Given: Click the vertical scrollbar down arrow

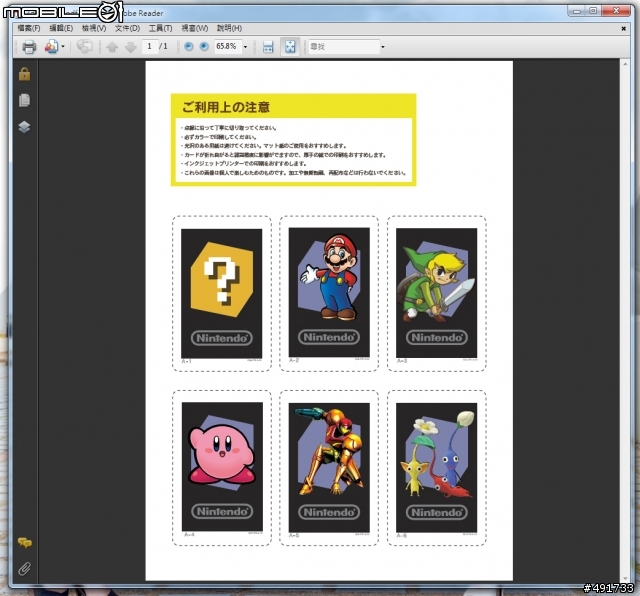Looking at the screenshot, I should (x=625, y=578).
